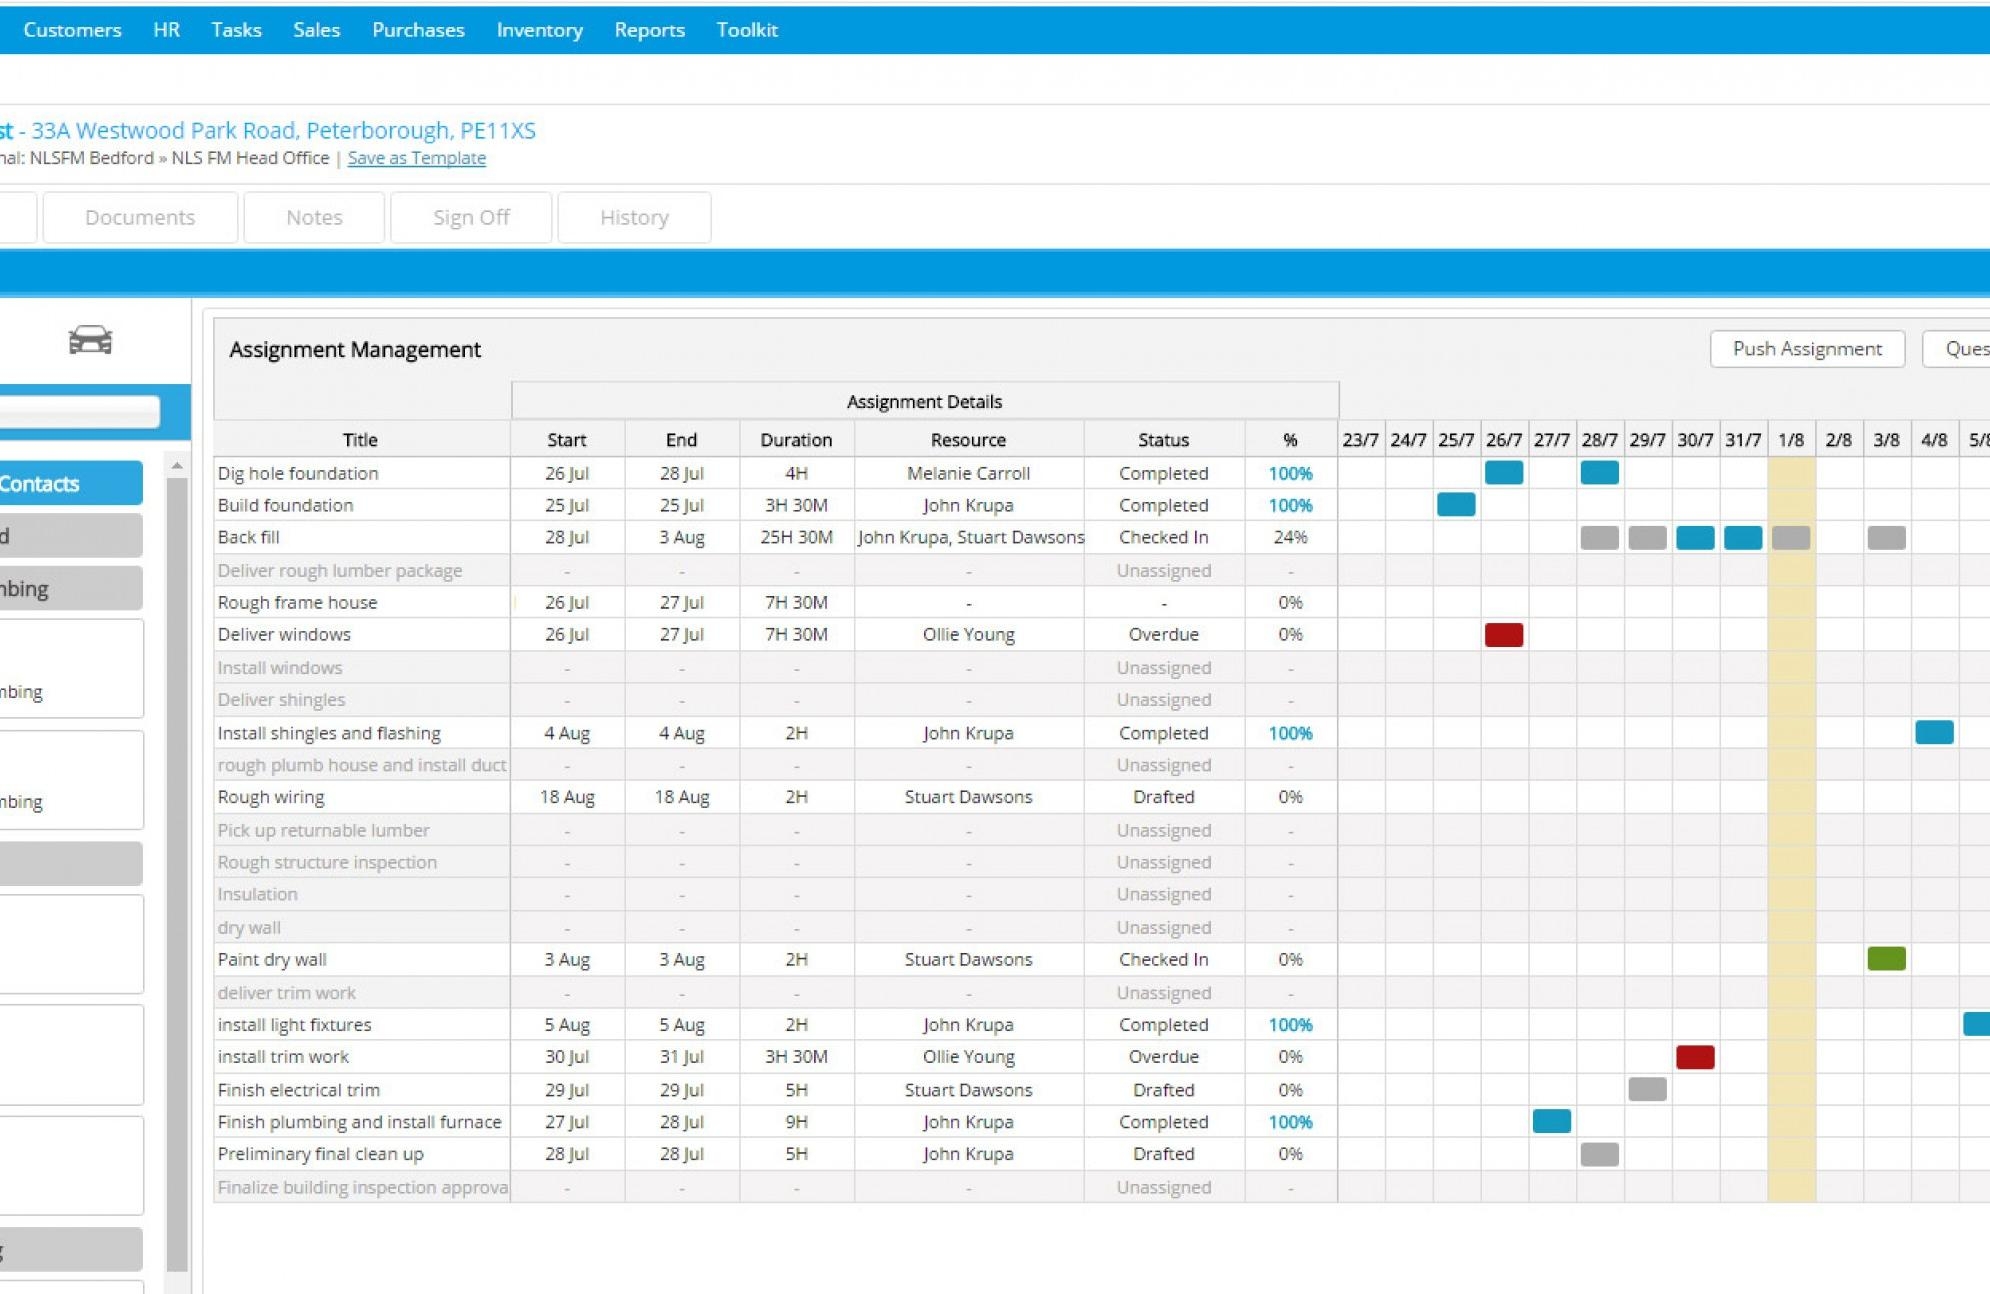Open the HR menu
This screenshot has width=1990, height=1294.
coord(166,30)
